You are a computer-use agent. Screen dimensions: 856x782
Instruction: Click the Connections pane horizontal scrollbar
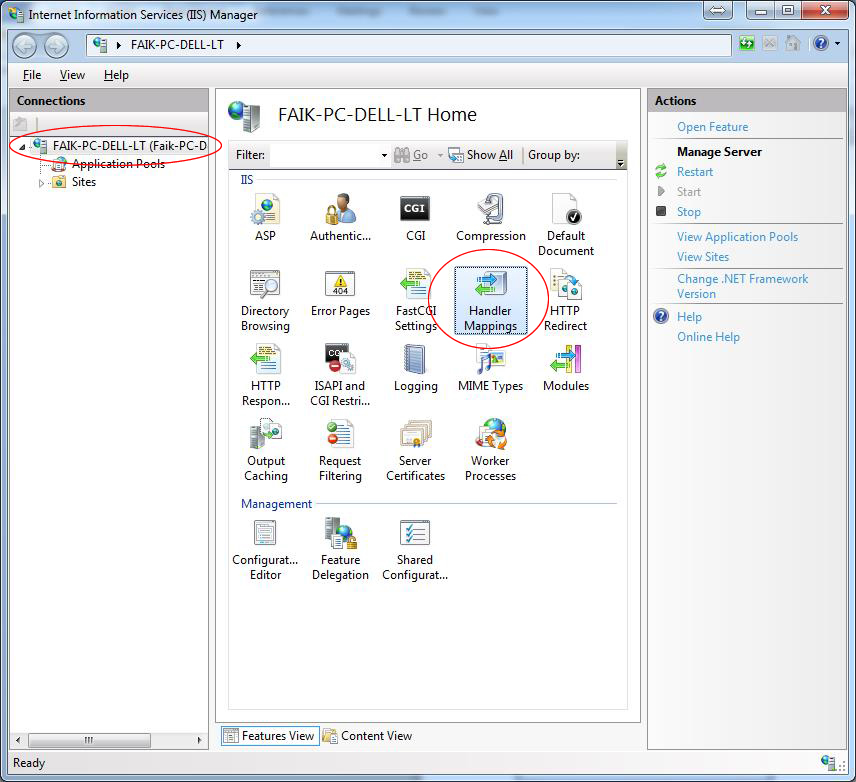tap(90, 740)
